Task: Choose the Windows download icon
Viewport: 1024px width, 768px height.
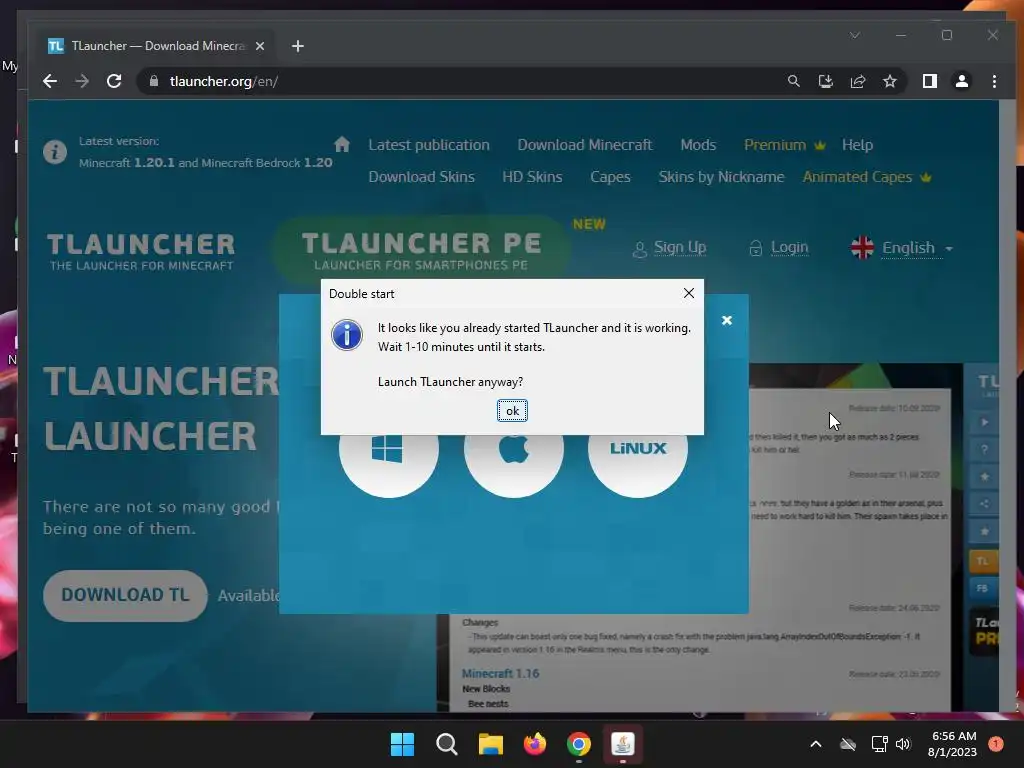Action: point(389,449)
